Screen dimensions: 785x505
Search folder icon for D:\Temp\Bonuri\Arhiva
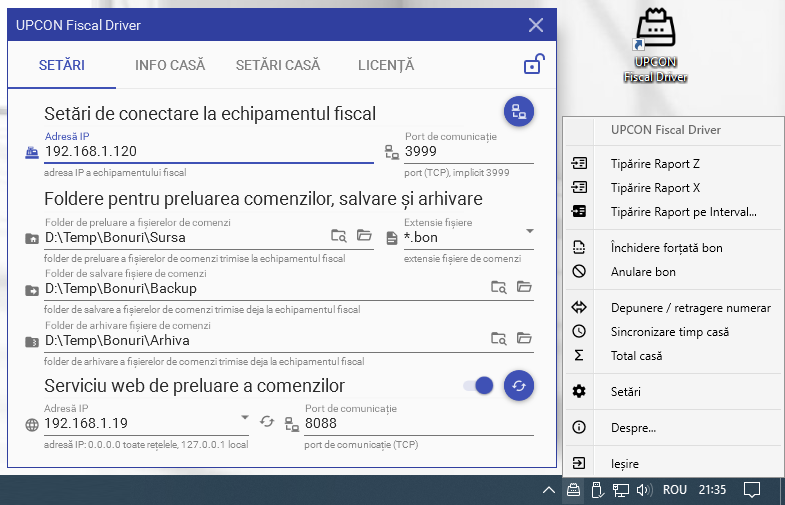[499, 338]
